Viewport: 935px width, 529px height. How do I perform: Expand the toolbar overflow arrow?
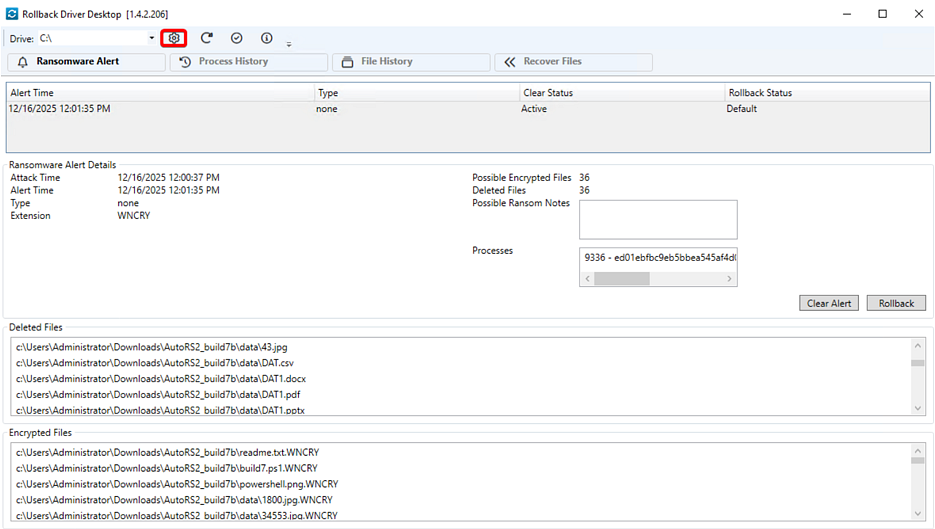[289, 44]
